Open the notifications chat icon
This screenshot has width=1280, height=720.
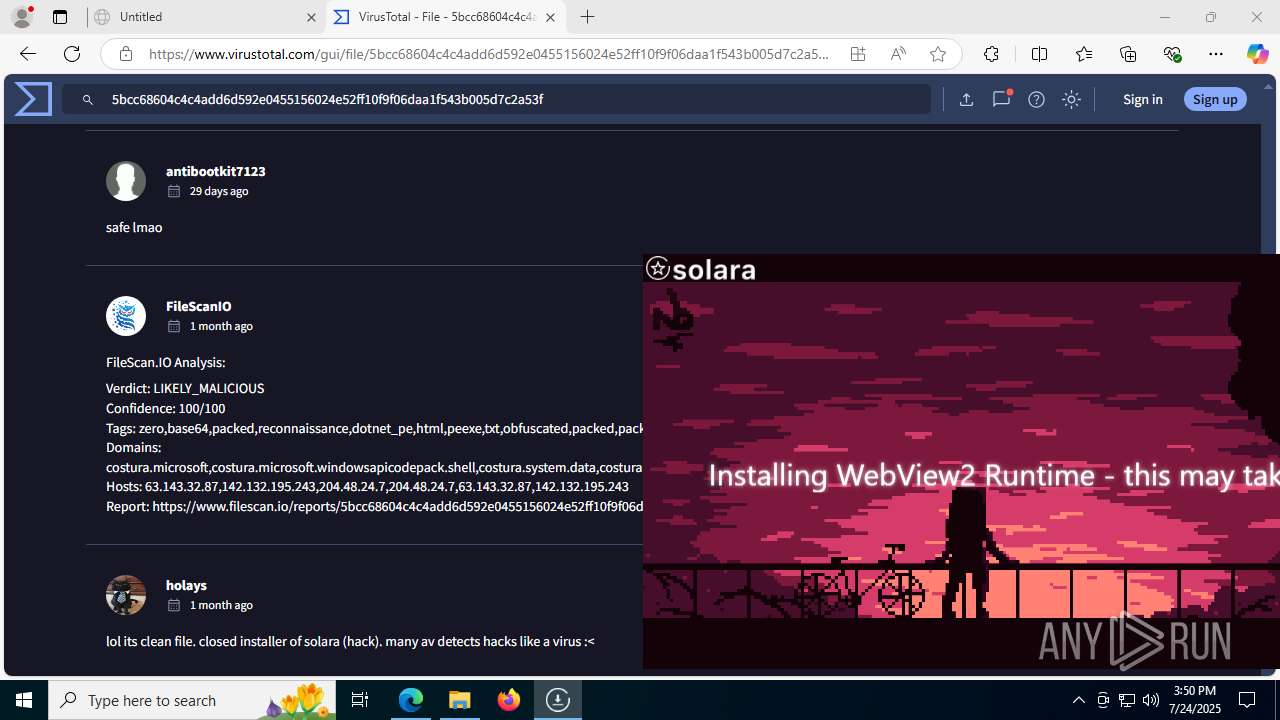coord(1001,99)
